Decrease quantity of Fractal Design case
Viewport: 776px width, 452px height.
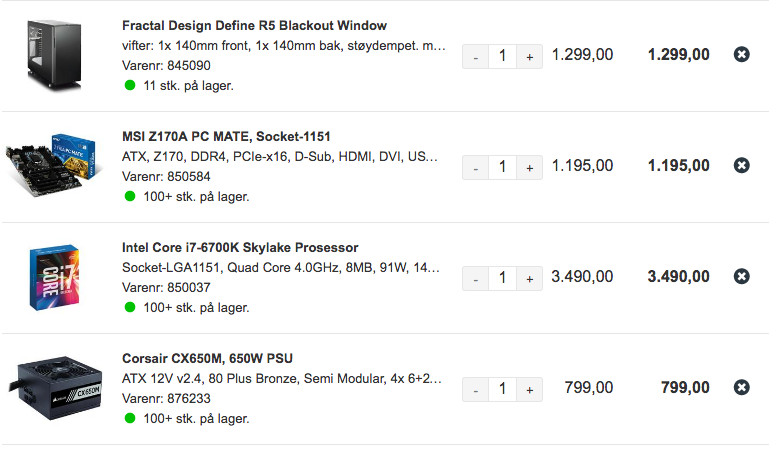click(476, 57)
